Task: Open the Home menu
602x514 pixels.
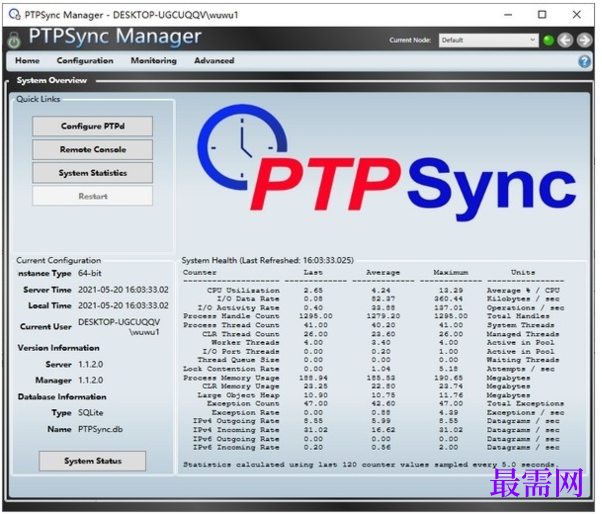Action: 27,61
